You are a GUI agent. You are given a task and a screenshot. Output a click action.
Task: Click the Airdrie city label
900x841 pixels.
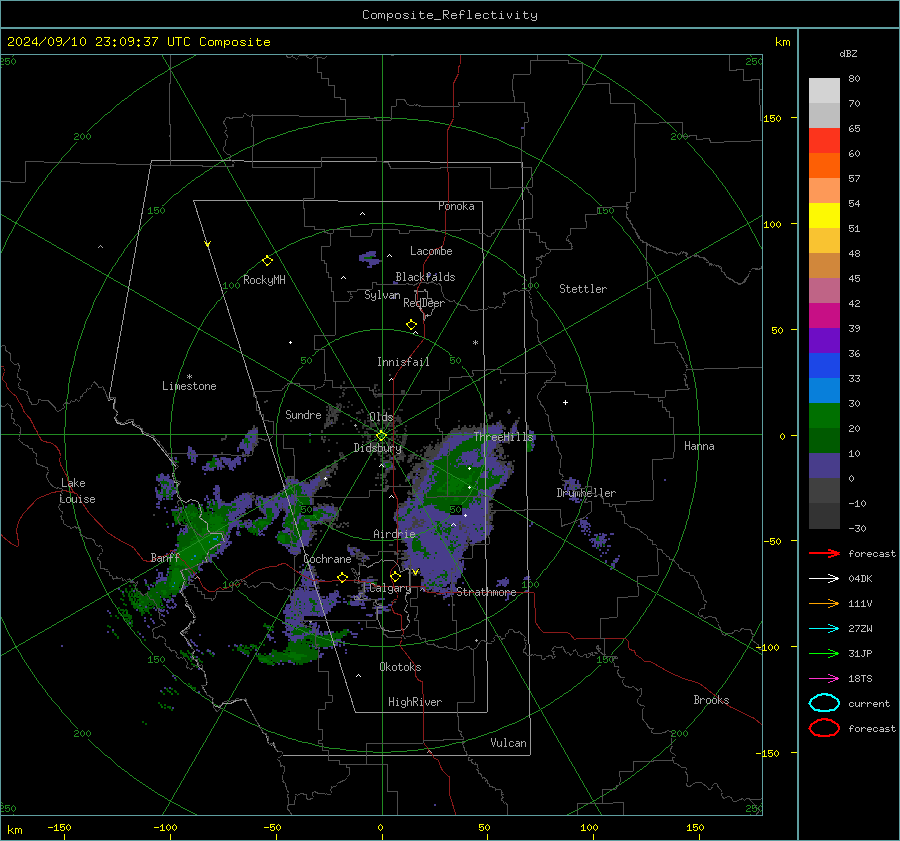click(394, 534)
